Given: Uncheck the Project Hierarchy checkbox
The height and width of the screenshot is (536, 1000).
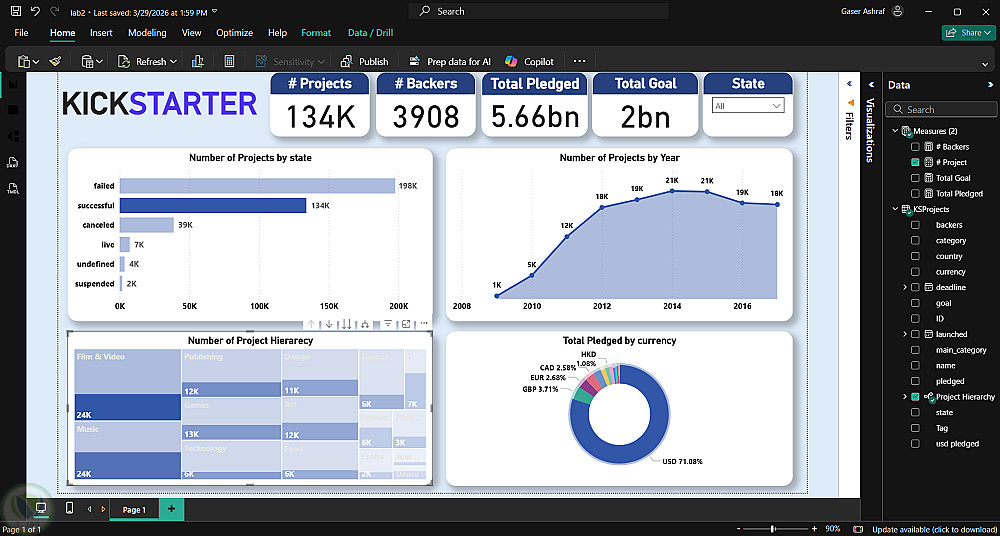Looking at the screenshot, I should pos(915,397).
